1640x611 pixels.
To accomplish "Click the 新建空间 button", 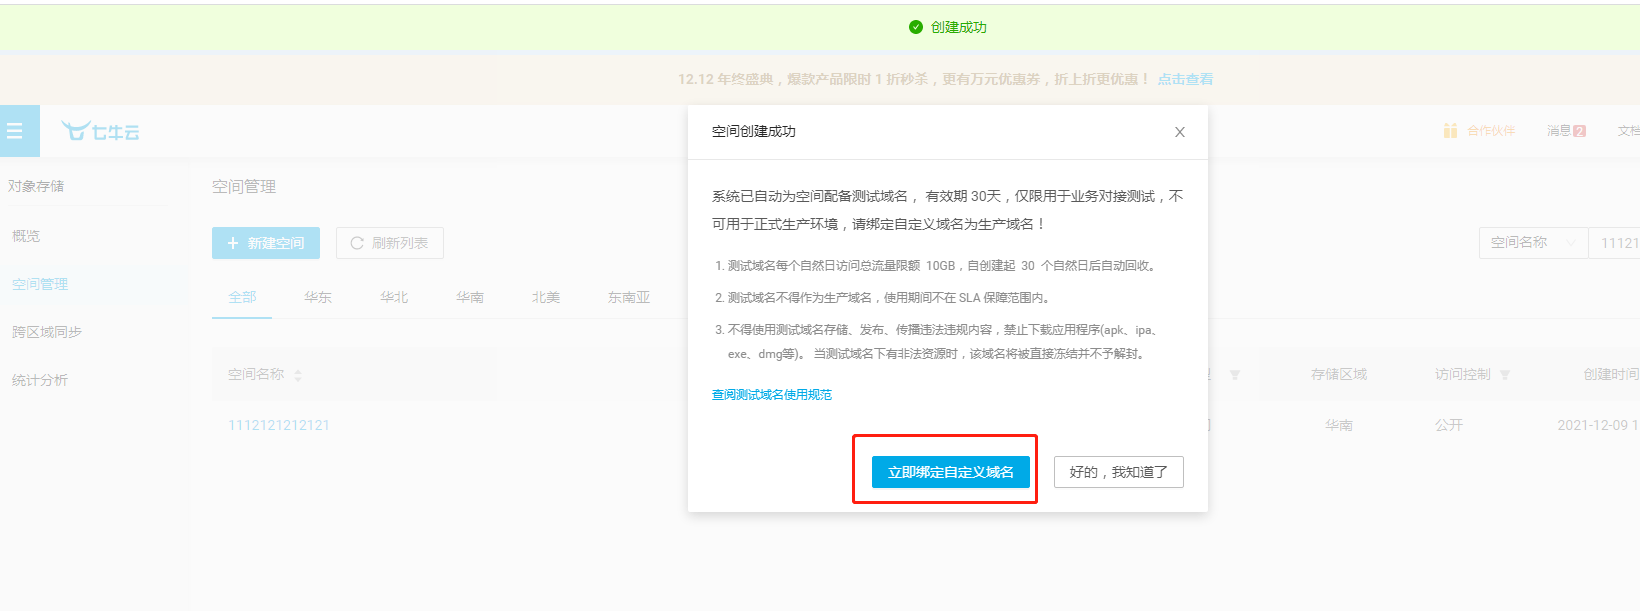I will 266,243.
